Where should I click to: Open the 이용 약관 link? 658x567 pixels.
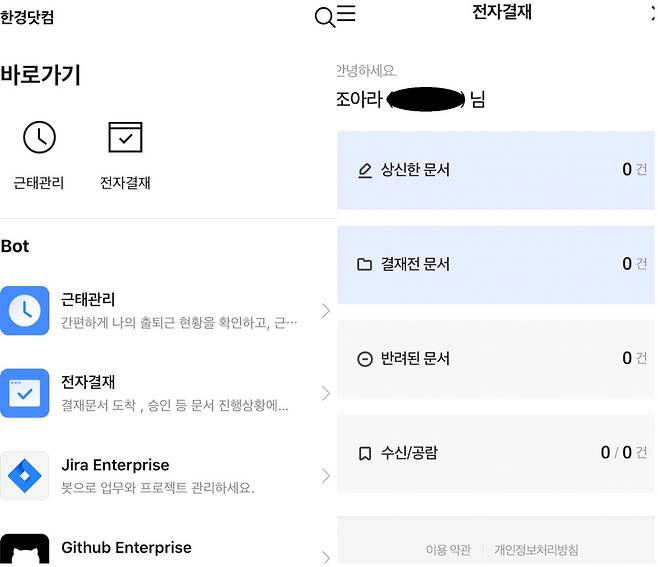point(448,550)
